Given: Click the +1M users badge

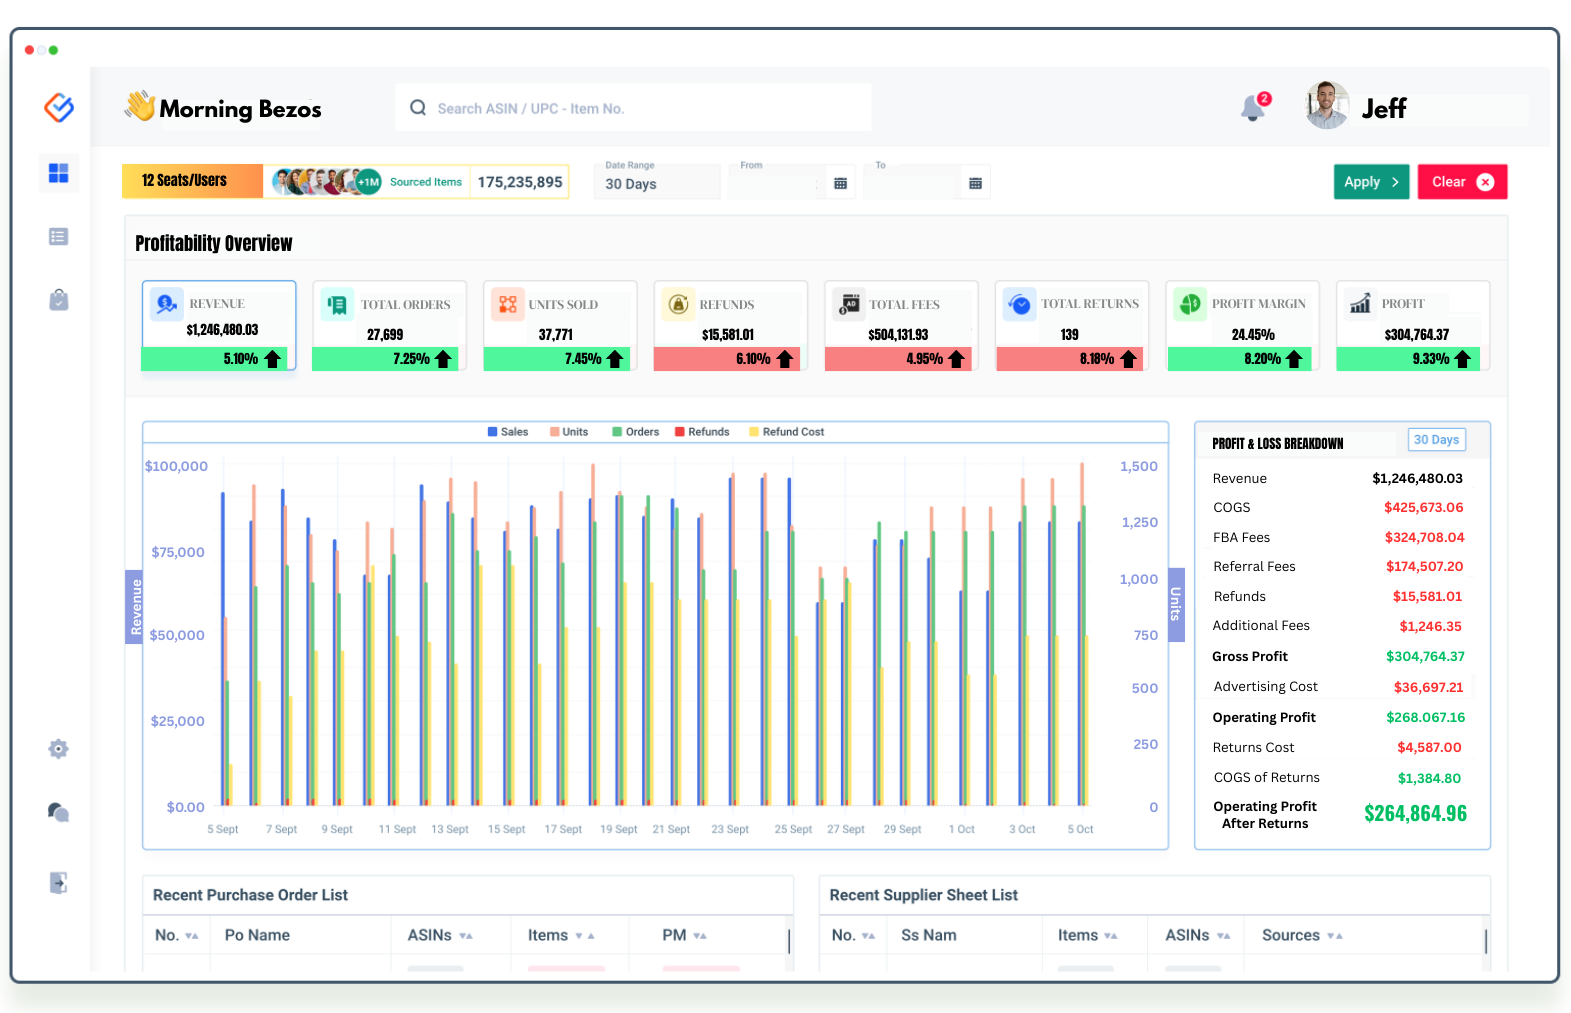Looking at the screenshot, I should tap(369, 182).
